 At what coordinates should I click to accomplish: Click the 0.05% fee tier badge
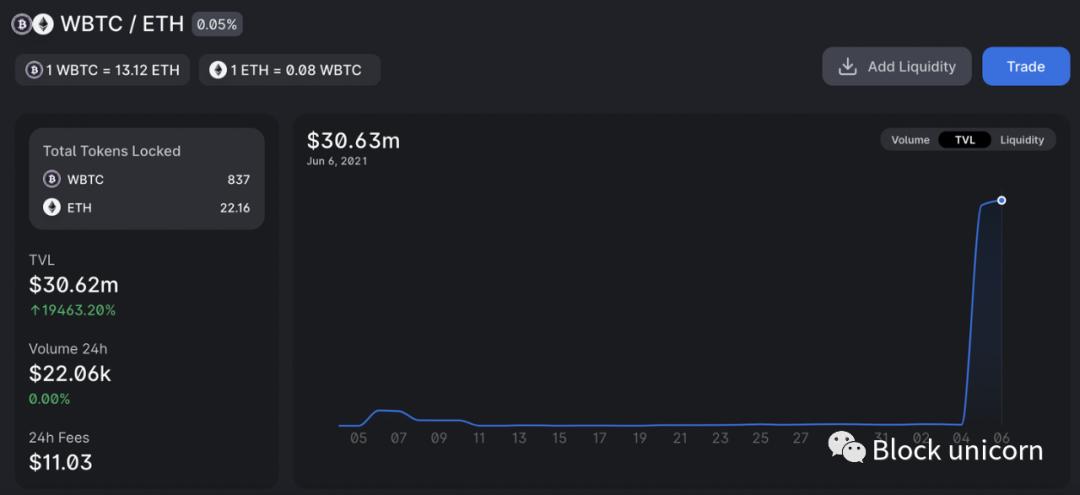point(217,24)
